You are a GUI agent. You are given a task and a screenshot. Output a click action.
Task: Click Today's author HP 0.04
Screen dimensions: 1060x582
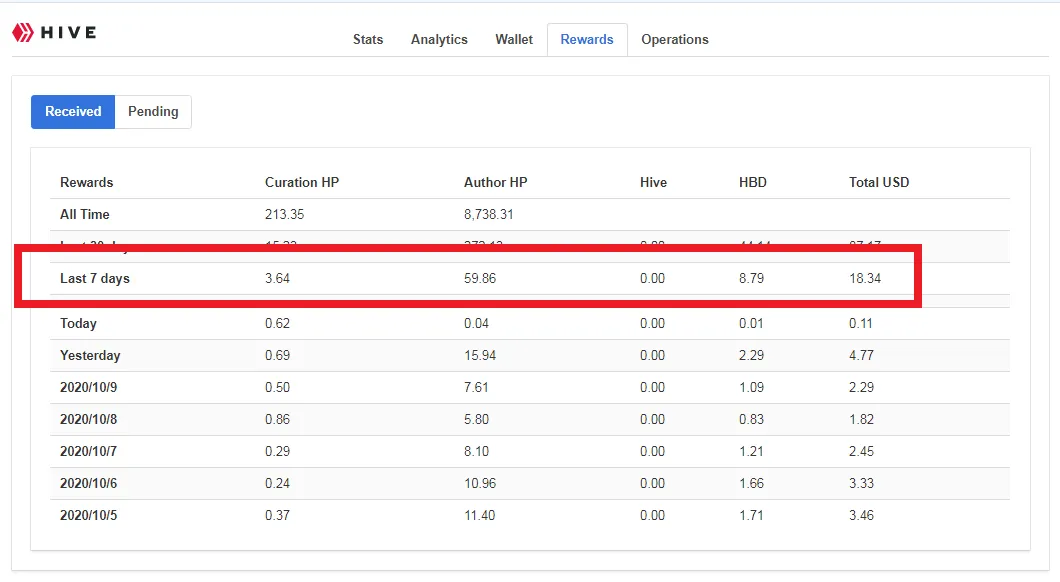click(476, 323)
